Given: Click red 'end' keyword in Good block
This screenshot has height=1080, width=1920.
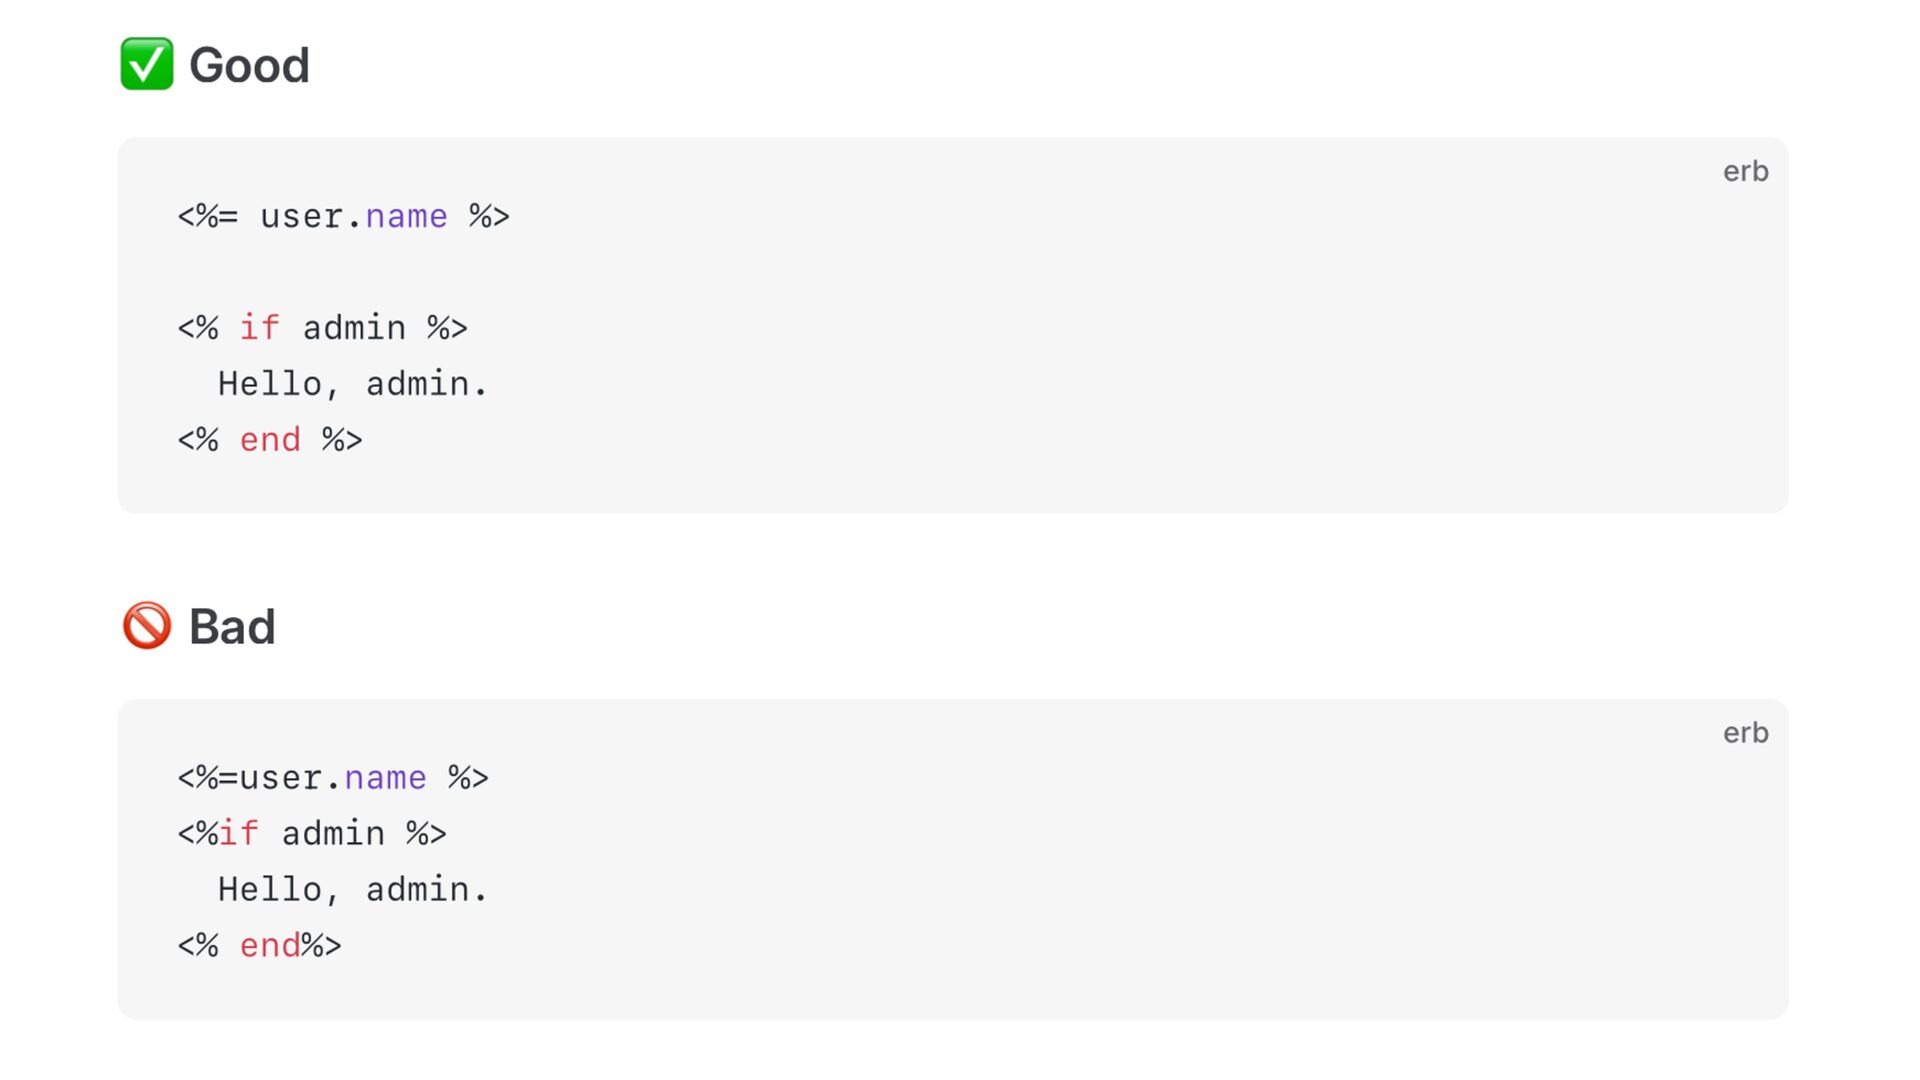Looking at the screenshot, I should (x=270, y=440).
